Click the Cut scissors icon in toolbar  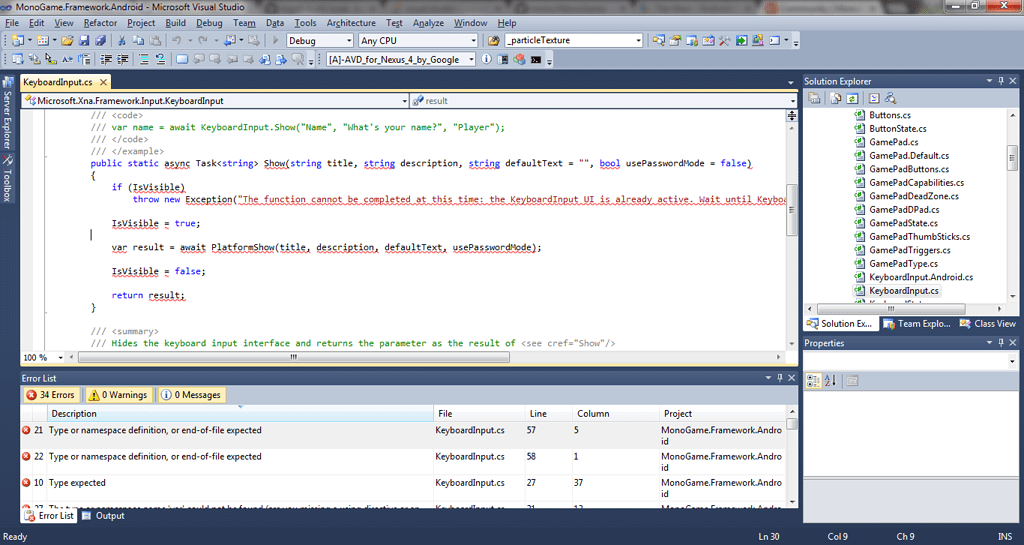click(122, 41)
